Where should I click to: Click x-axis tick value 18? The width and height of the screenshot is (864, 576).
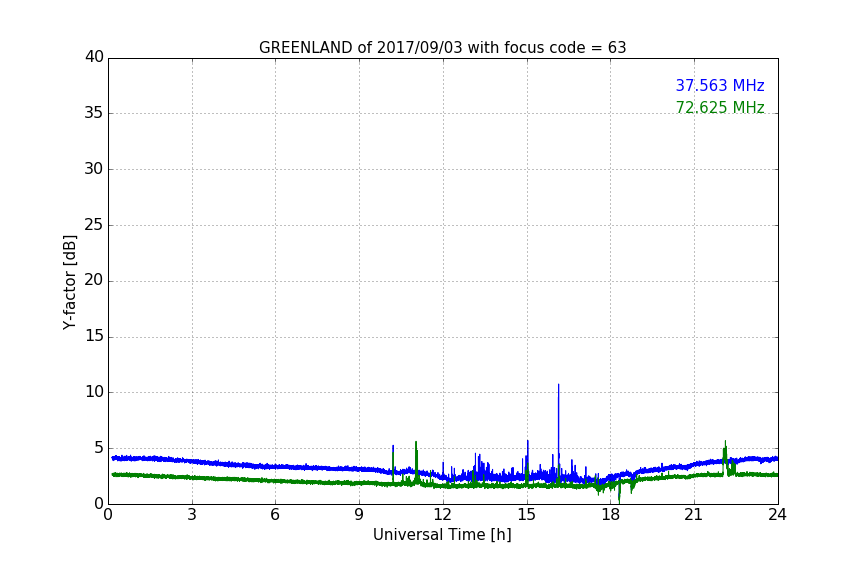(610, 515)
